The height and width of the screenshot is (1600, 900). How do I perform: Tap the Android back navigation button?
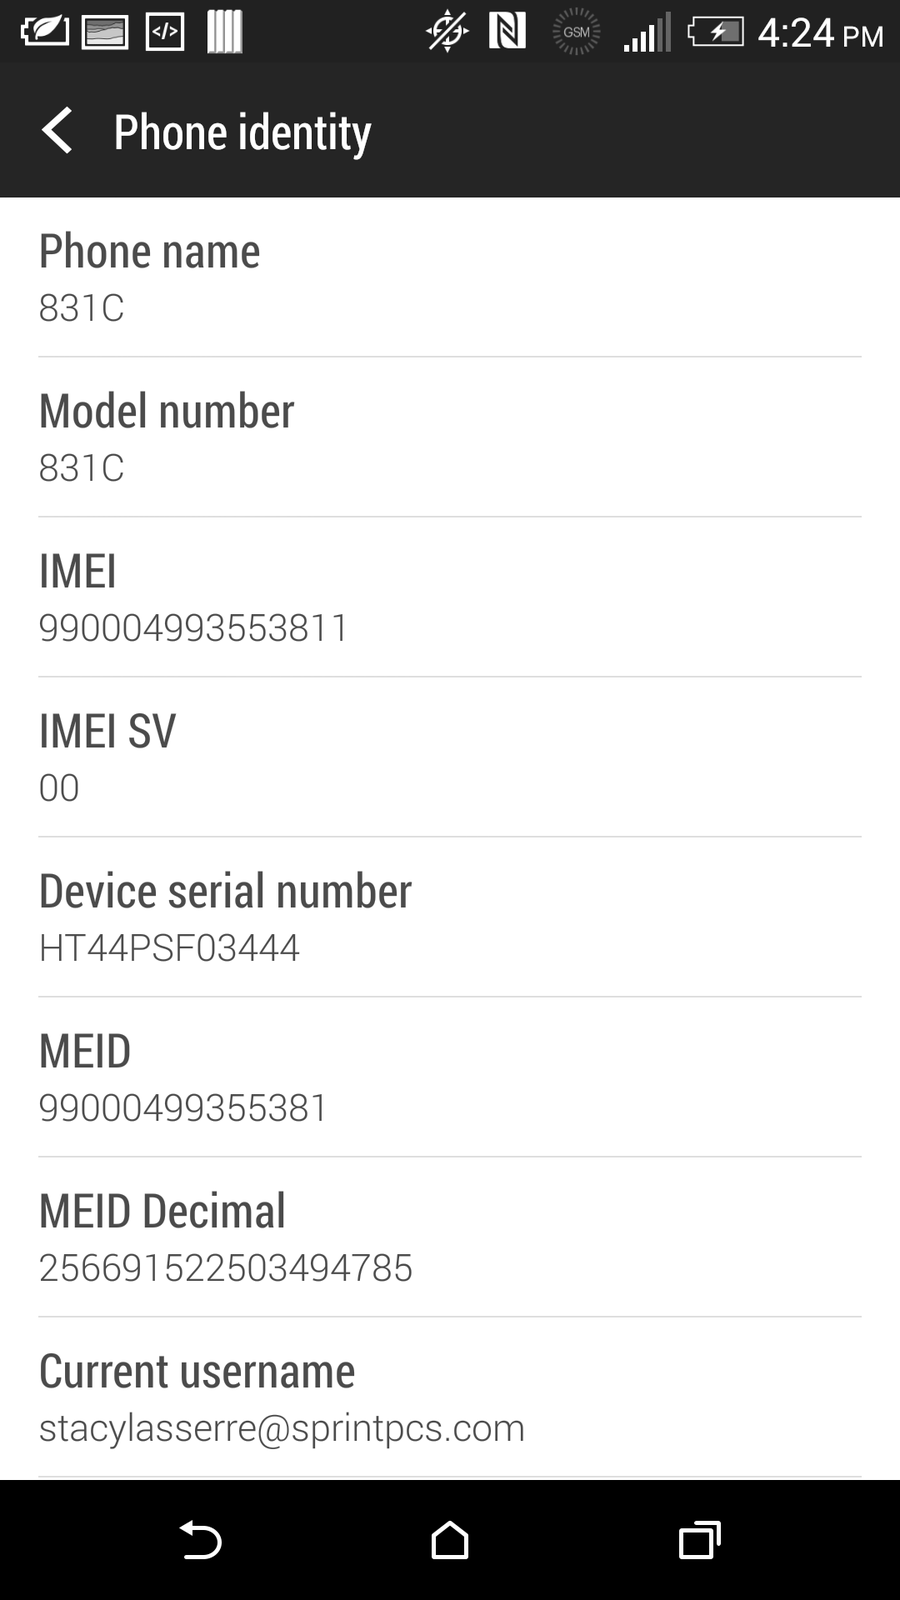[200, 1540]
